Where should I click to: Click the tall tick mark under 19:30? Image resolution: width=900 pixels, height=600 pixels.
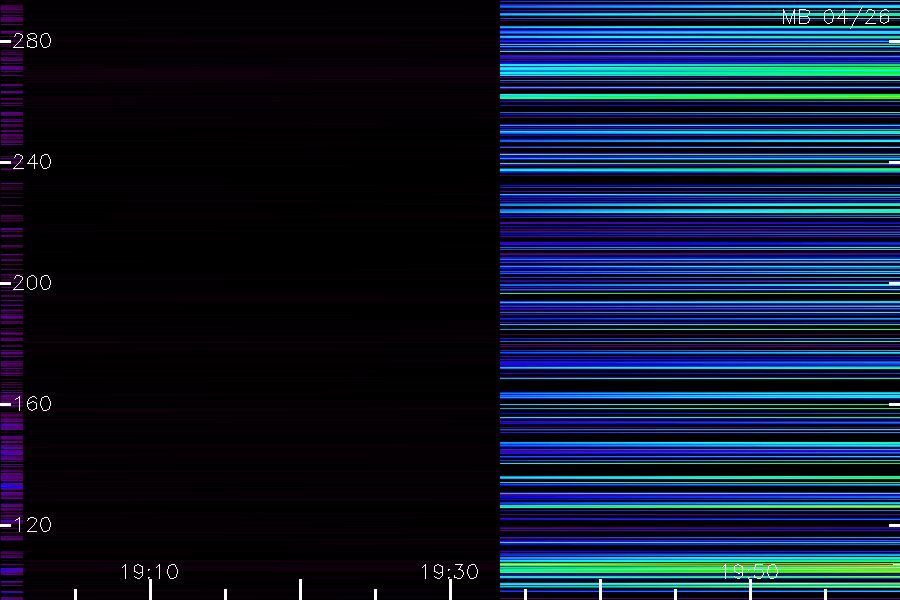click(x=451, y=590)
